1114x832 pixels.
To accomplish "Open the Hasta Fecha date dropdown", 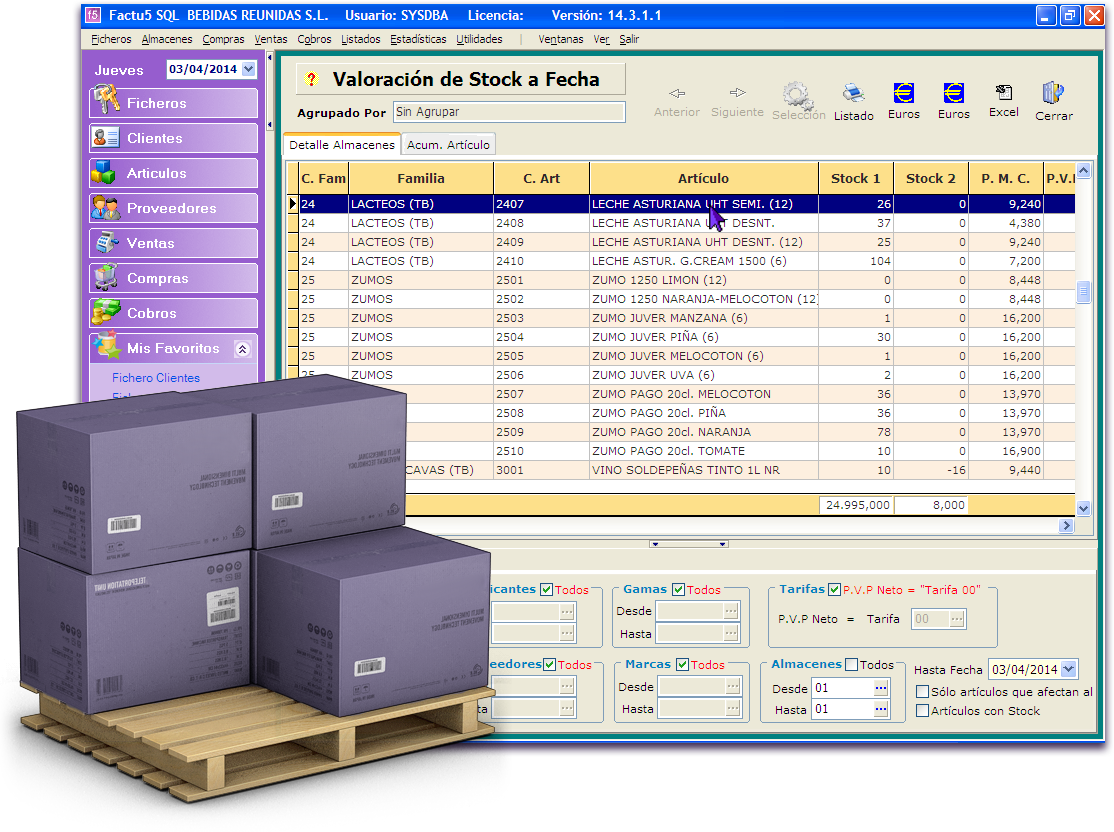I will coord(1069,669).
